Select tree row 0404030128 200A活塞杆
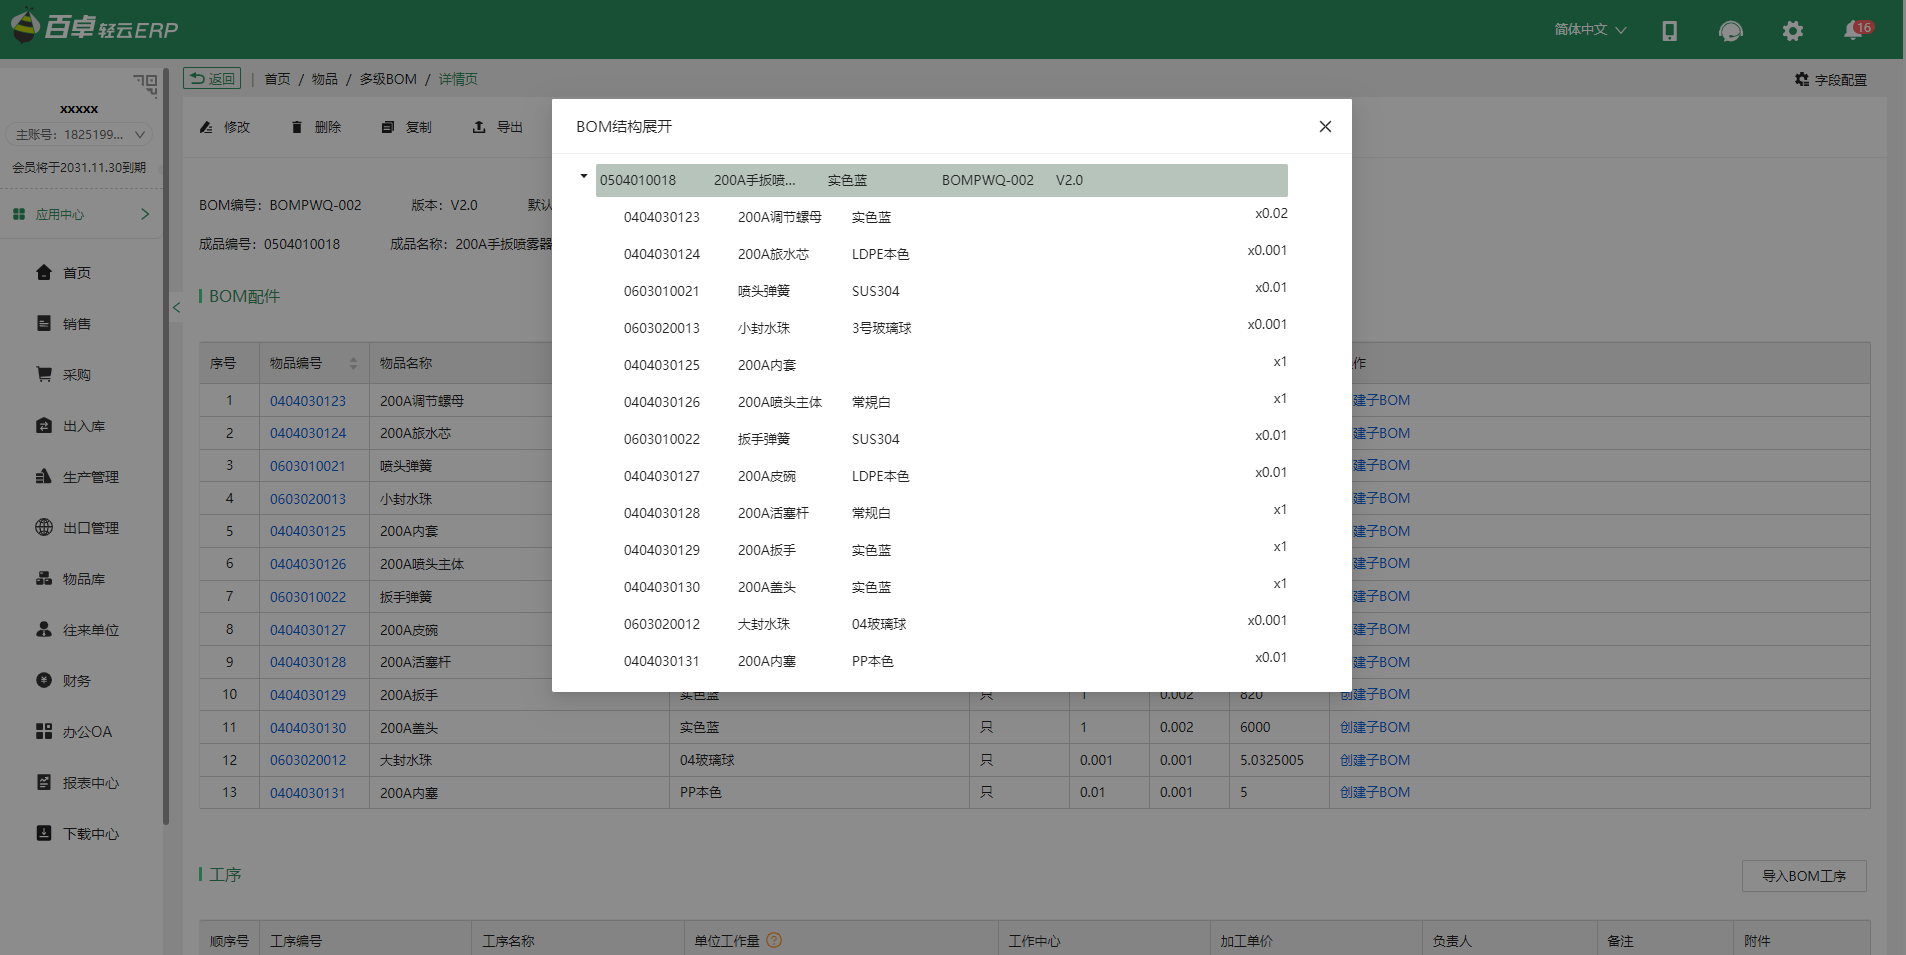This screenshot has width=1906, height=955. pyautogui.click(x=954, y=513)
